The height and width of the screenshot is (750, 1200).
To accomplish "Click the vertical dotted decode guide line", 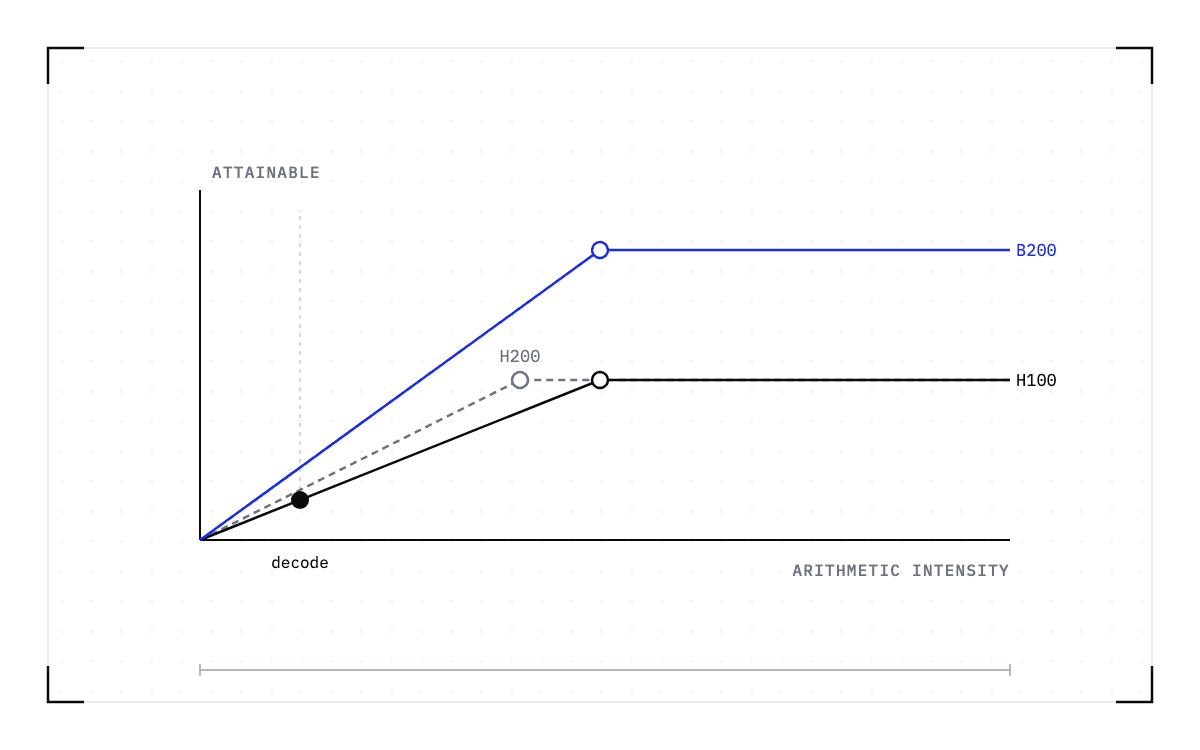I will (300, 350).
